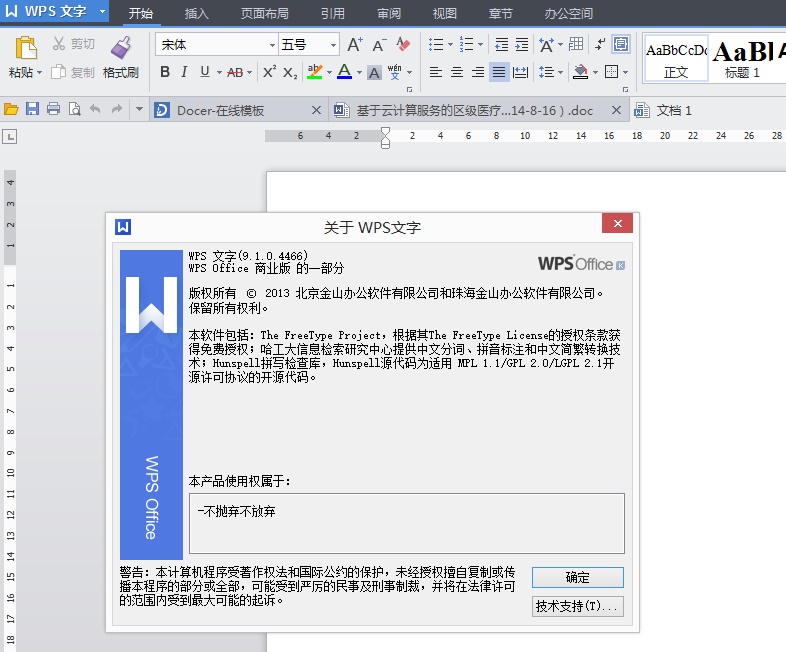Click the phonetic guide wén icon
Screen dimensions: 786x652
click(395, 72)
